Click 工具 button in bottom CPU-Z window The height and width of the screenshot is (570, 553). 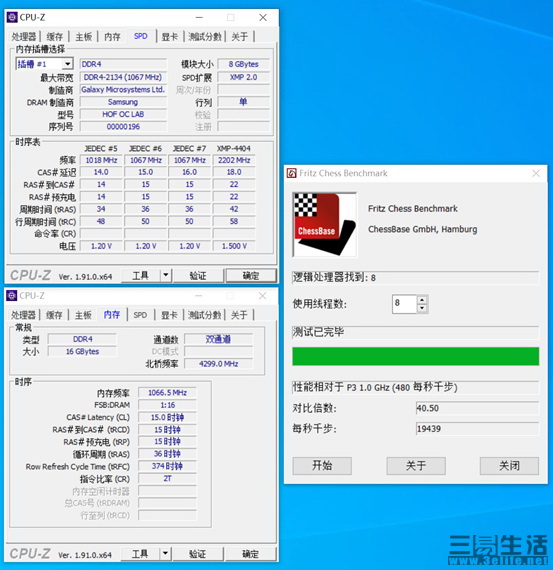[x=140, y=554]
